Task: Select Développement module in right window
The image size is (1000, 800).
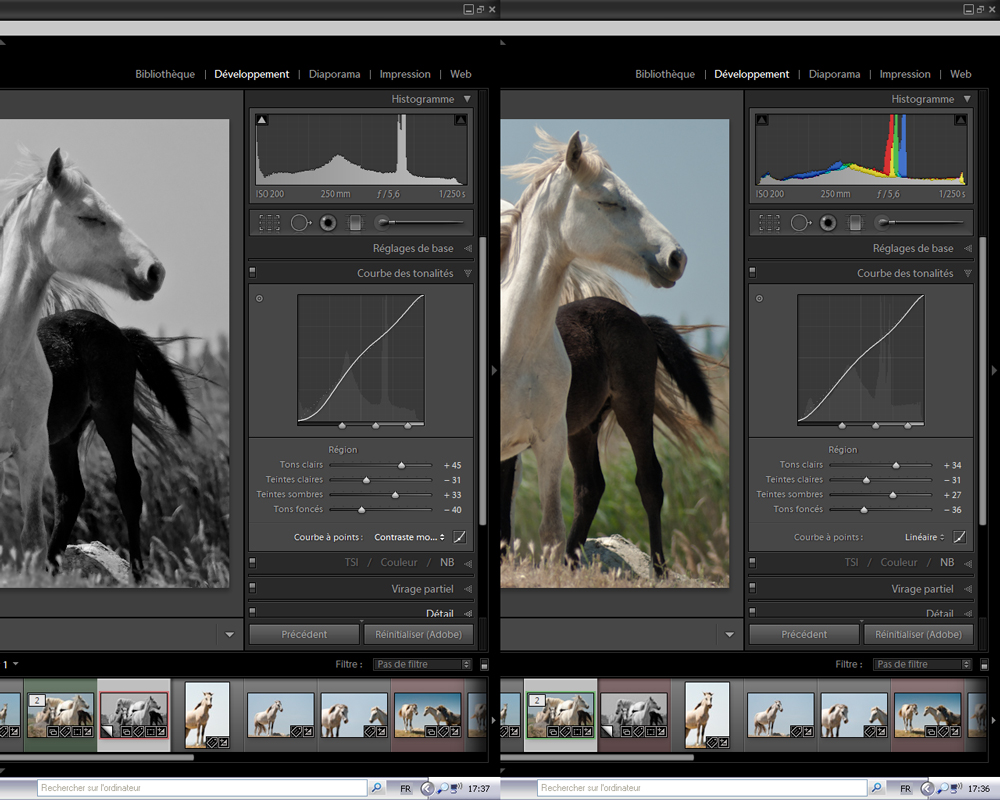Action: point(752,74)
